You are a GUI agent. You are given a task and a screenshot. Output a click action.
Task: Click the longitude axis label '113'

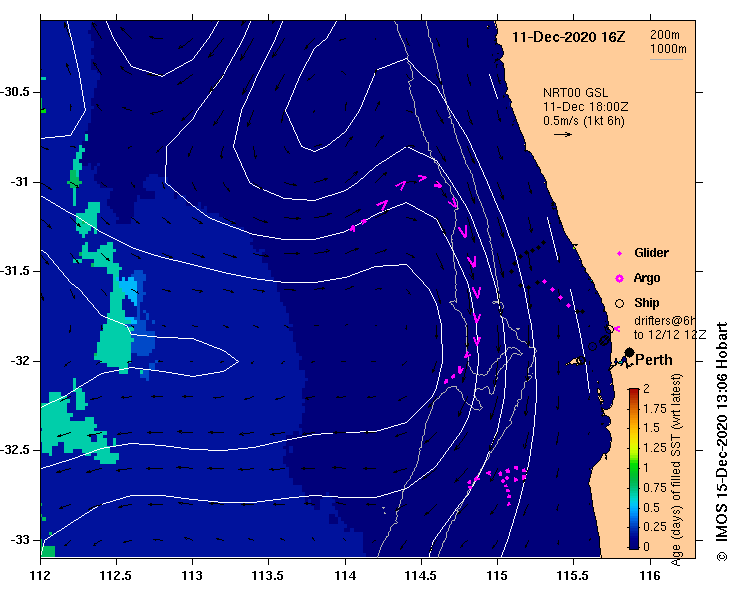(x=192, y=575)
